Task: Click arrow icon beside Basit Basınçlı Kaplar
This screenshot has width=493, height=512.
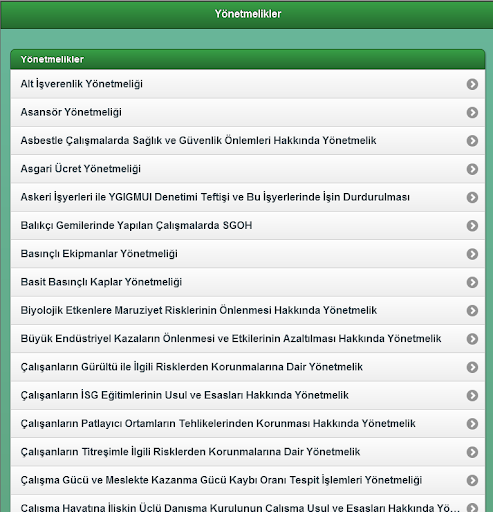Action: (x=472, y=282)
